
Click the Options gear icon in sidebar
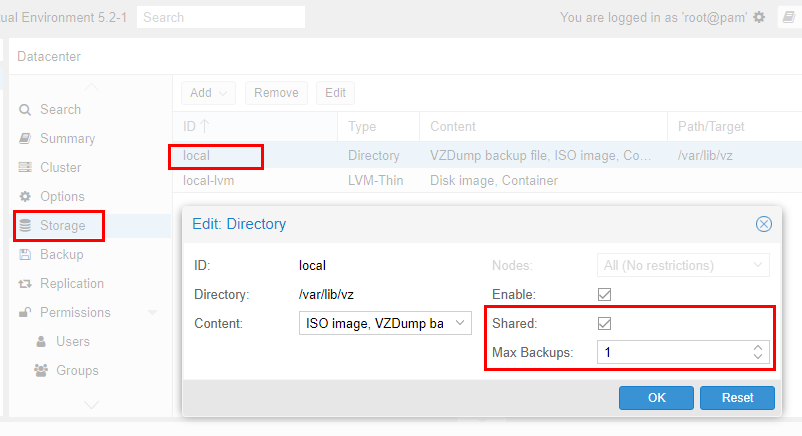point(26,197)
